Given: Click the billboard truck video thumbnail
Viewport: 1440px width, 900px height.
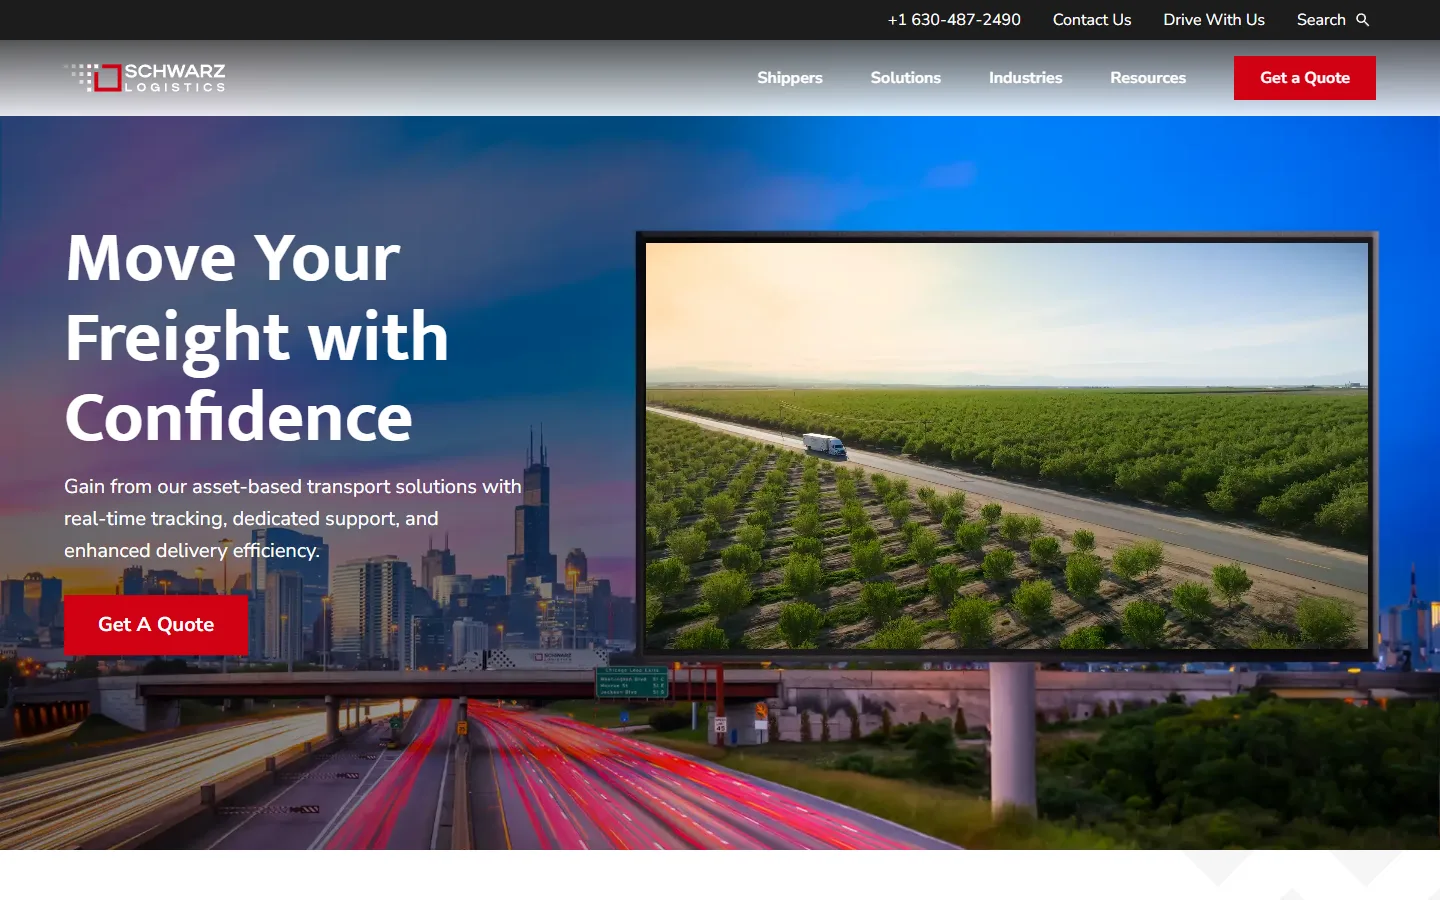Looking at the screenshot, I should 1007,445.
